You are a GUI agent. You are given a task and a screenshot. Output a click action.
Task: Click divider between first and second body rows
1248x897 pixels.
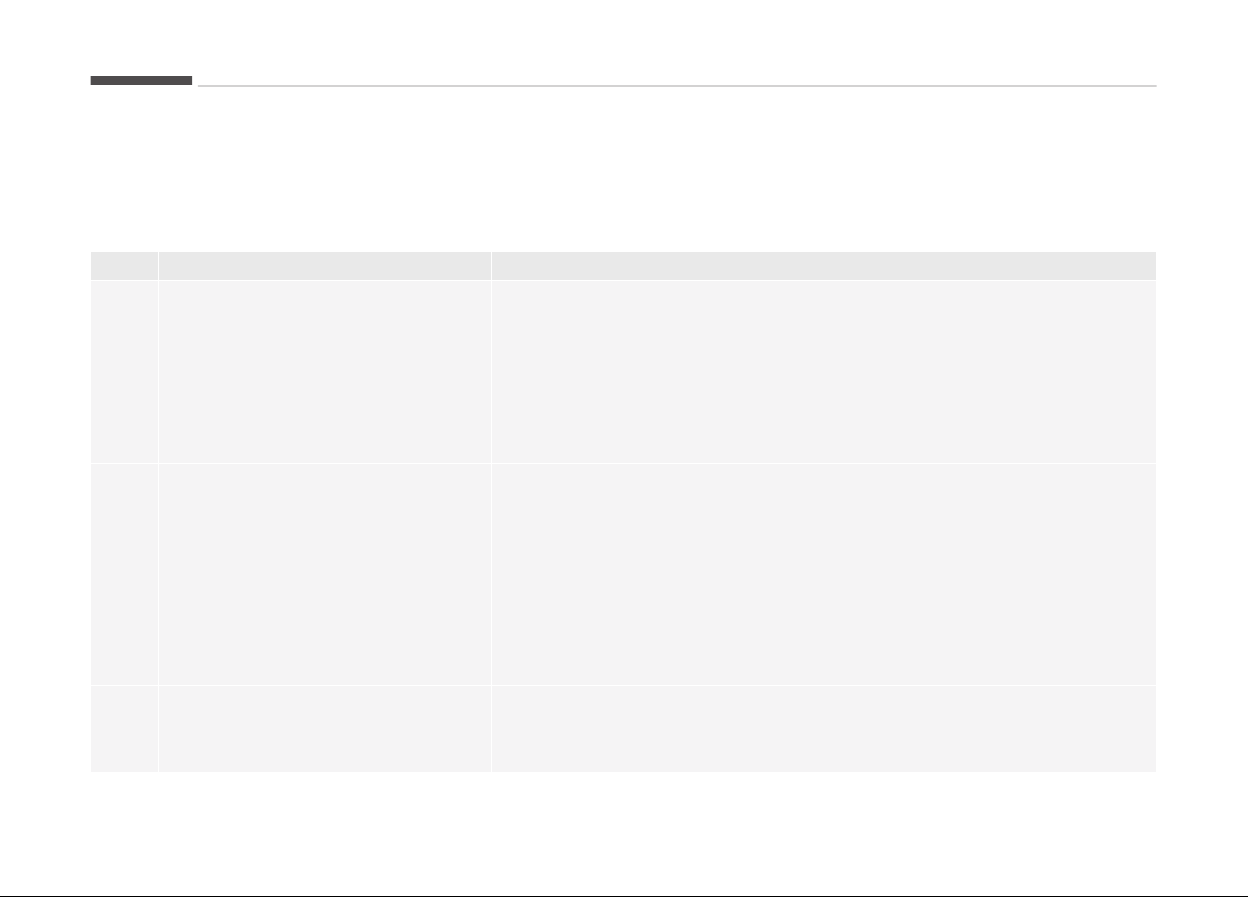click(x=623, y=462)
